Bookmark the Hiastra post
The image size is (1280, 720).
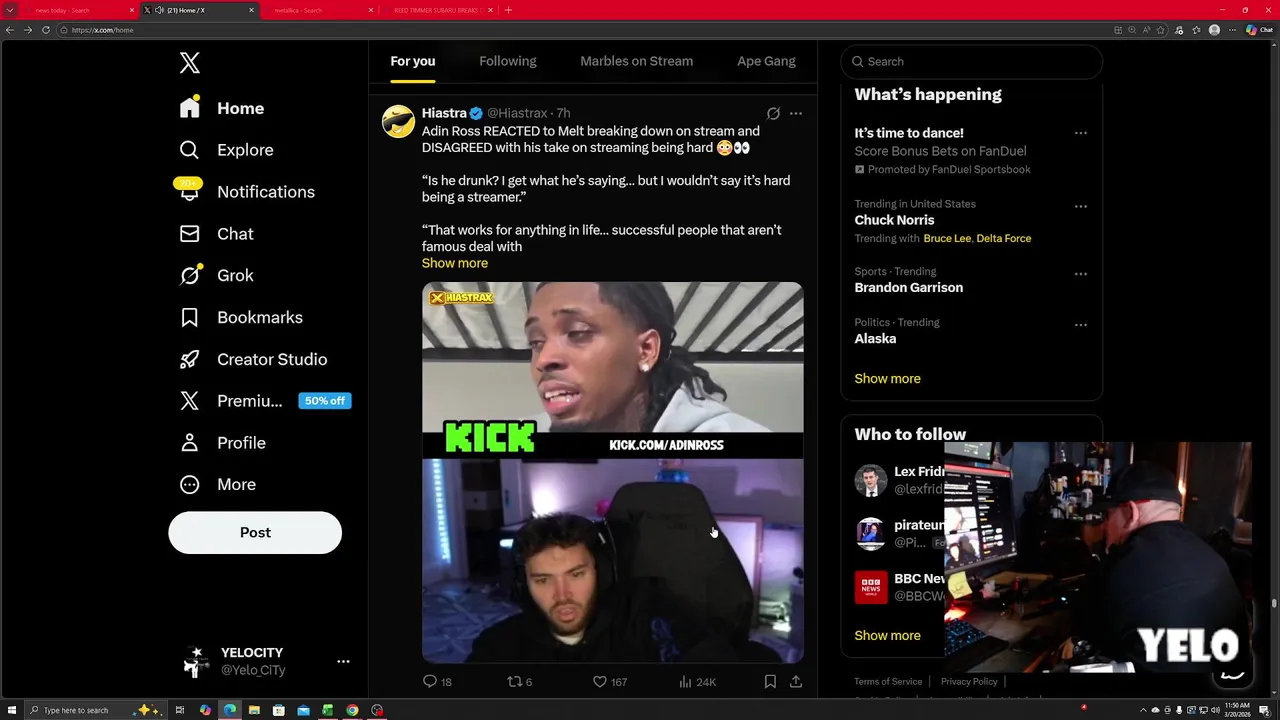[x=770, y=682]
